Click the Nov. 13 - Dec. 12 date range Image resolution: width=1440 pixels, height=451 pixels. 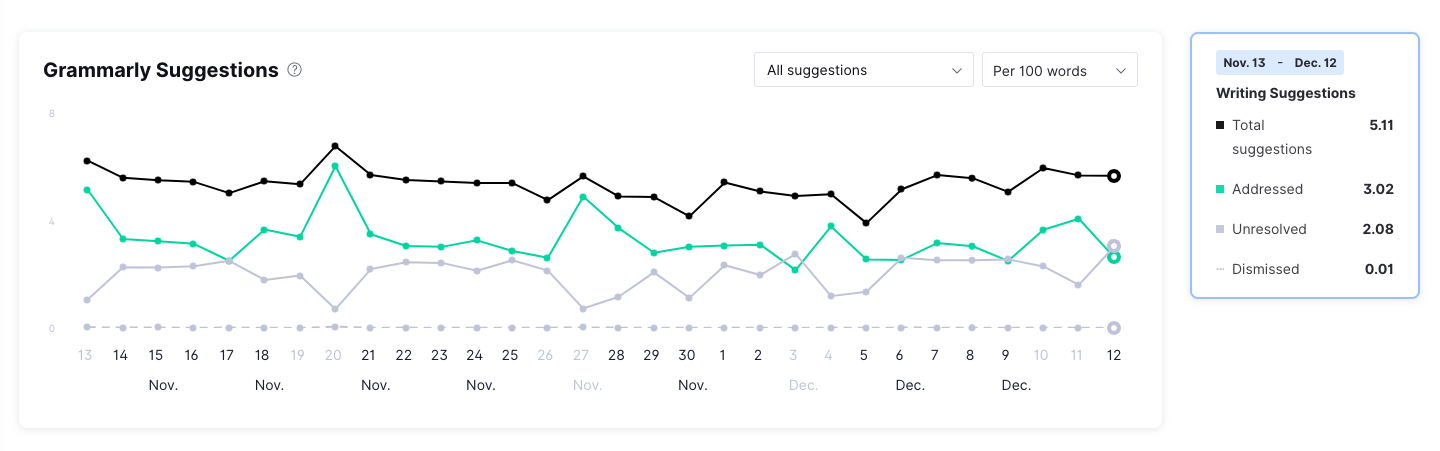point(1279,63)
